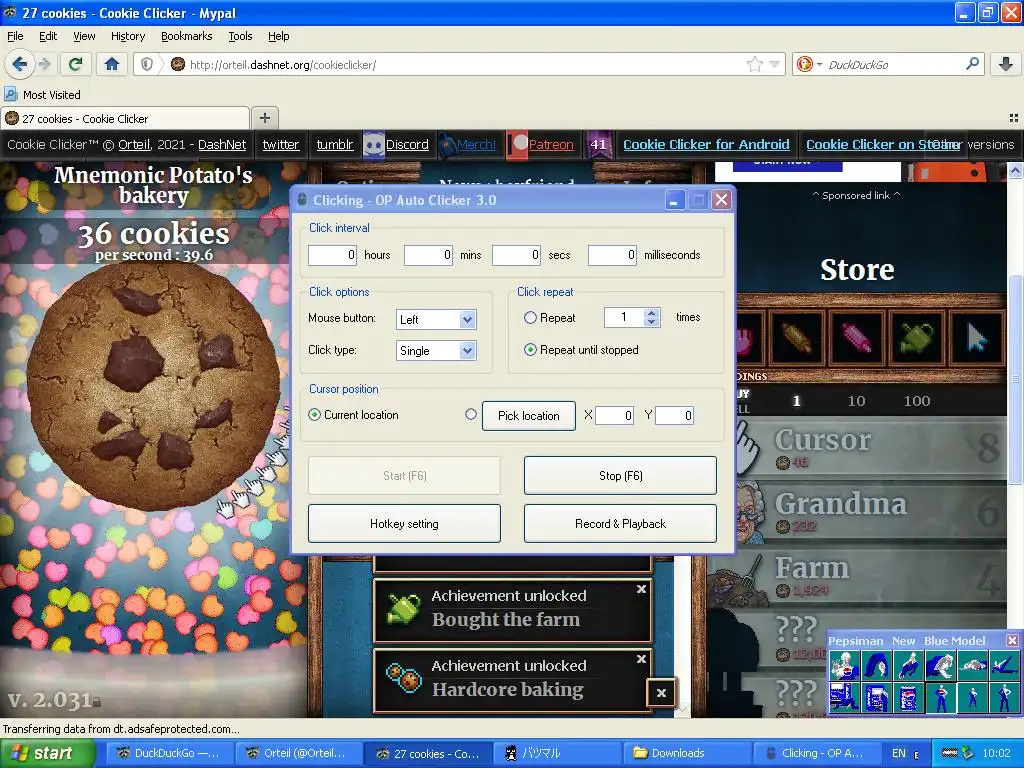The height and width of the screenshot is (768, 1024).
Task: Open the Click type dropdown
Action: [x=467, y=351]
